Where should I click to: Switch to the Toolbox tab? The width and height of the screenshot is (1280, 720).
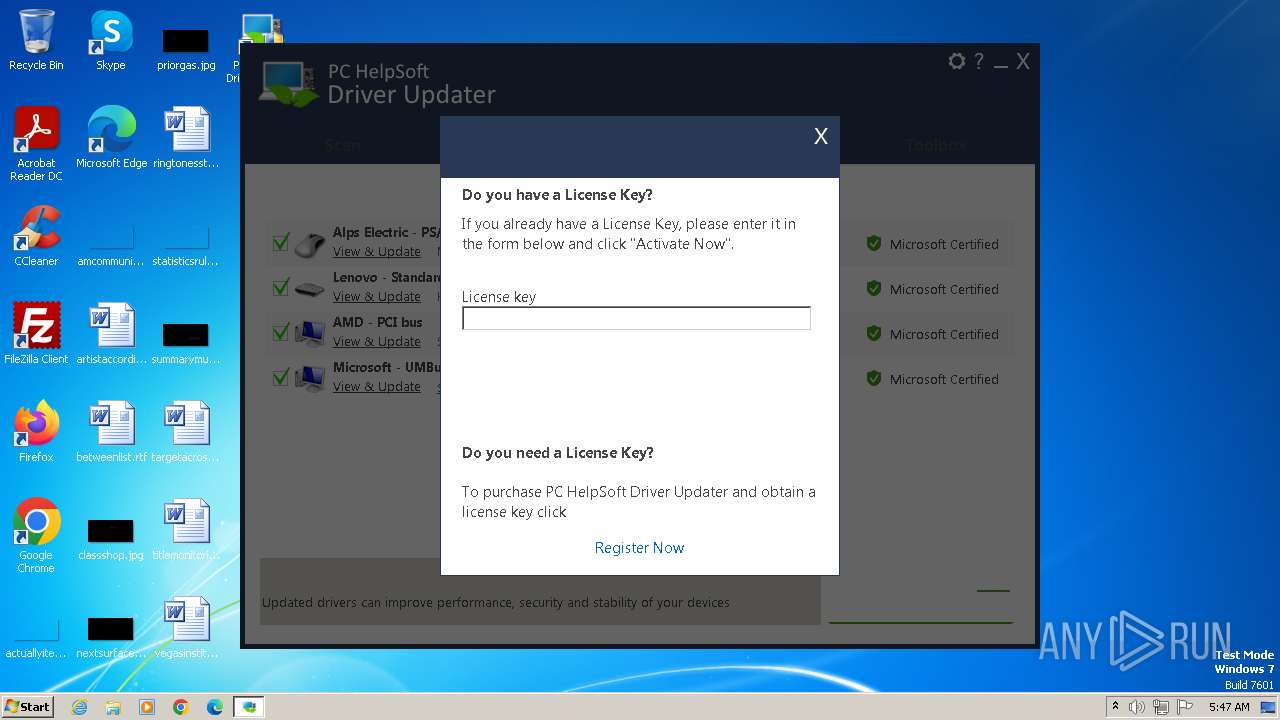936,145
